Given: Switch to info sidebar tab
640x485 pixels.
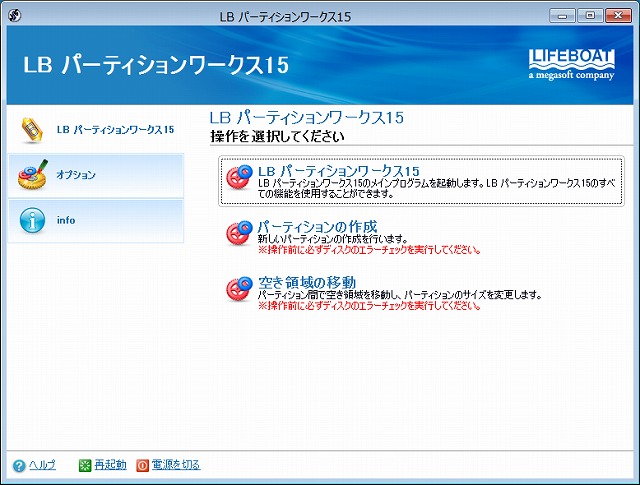Looking at the screenshot, I should (96, 221).
